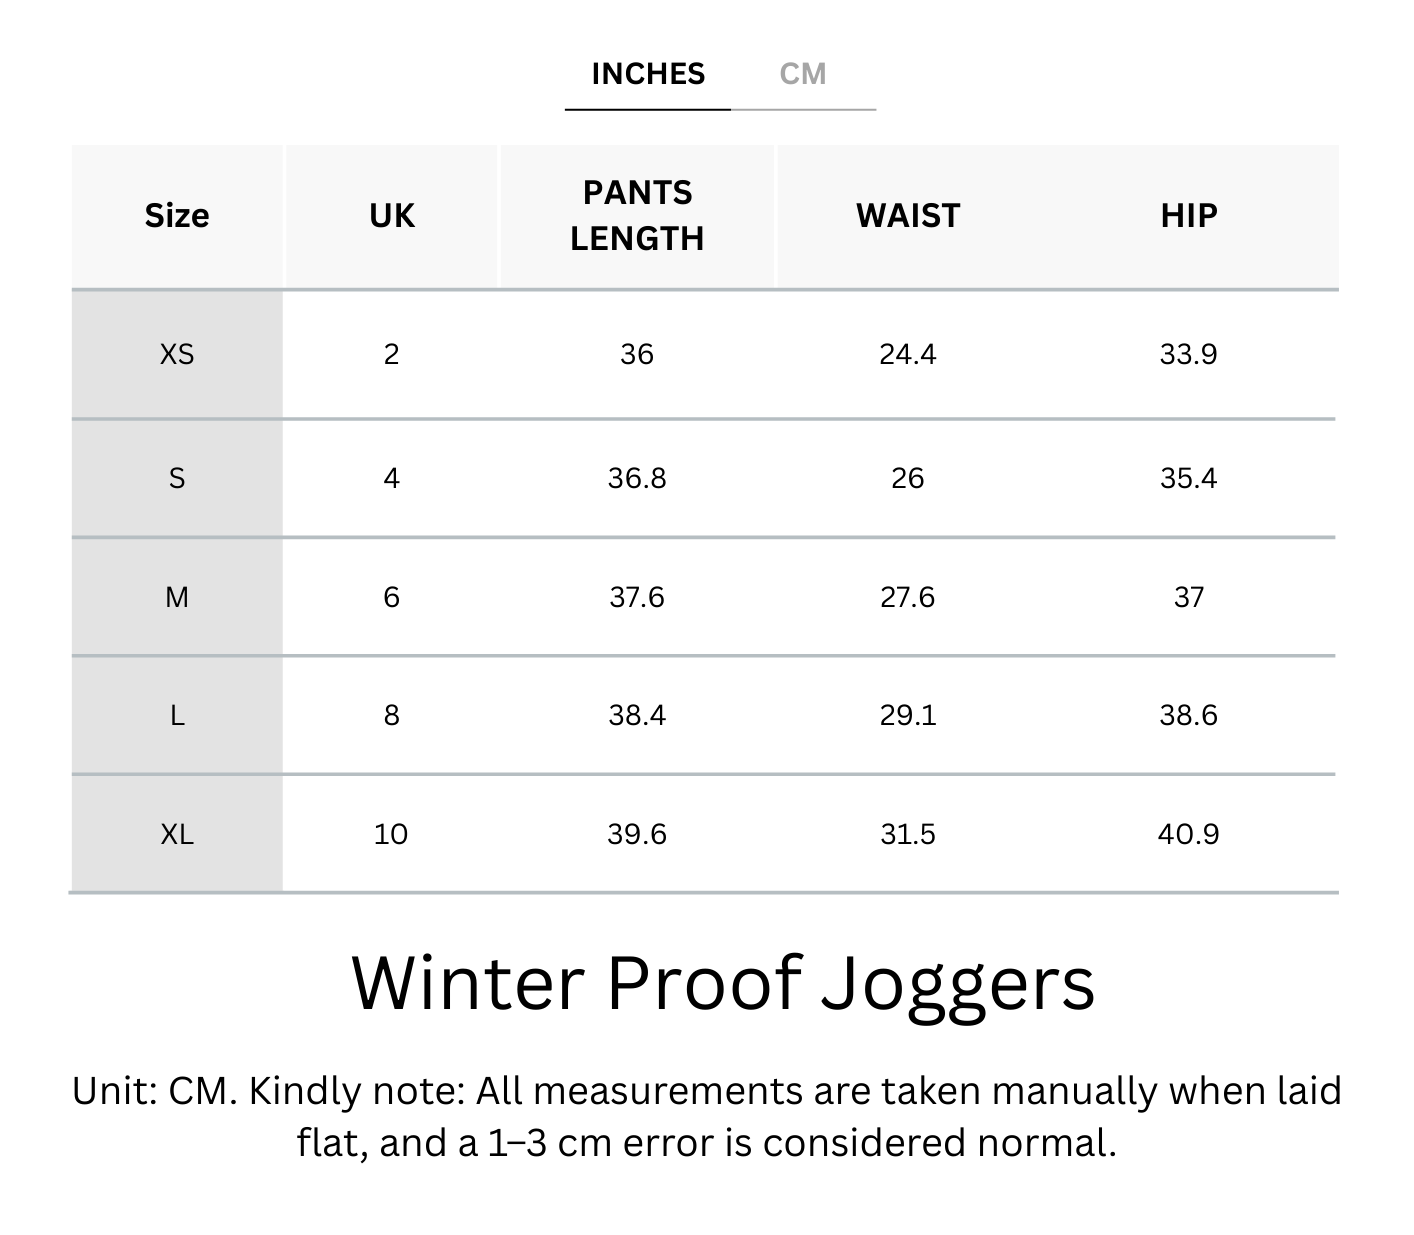Switch to the CM tab
1414x1235 pixels.
803,74
